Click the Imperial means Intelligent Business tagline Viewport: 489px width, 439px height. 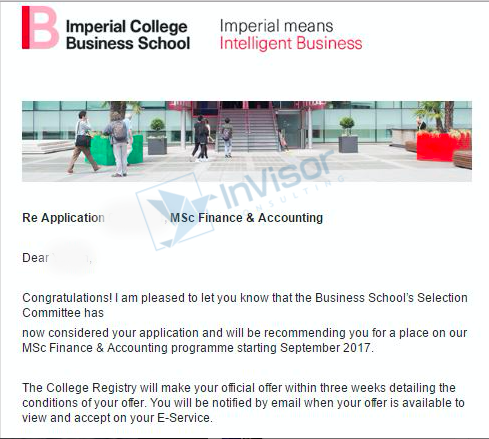coord(291,35)
